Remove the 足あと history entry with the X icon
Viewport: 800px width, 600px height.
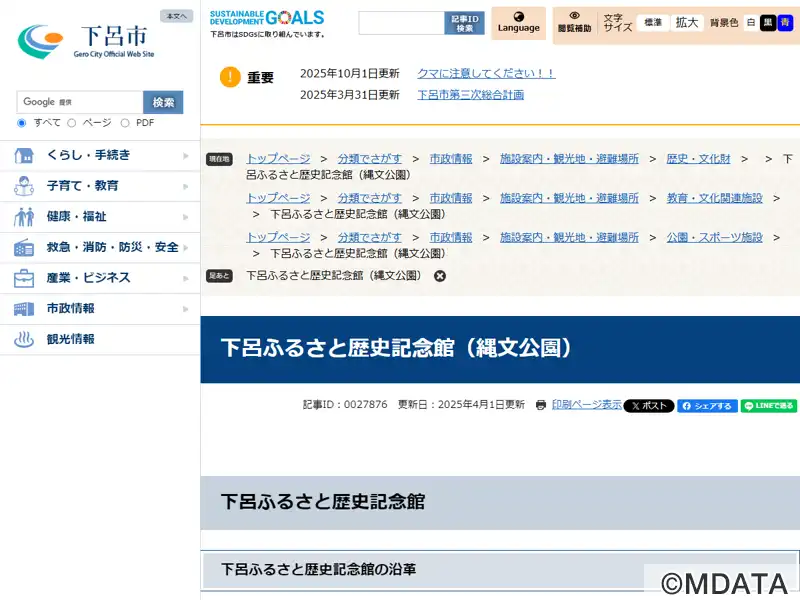[440, 276]
